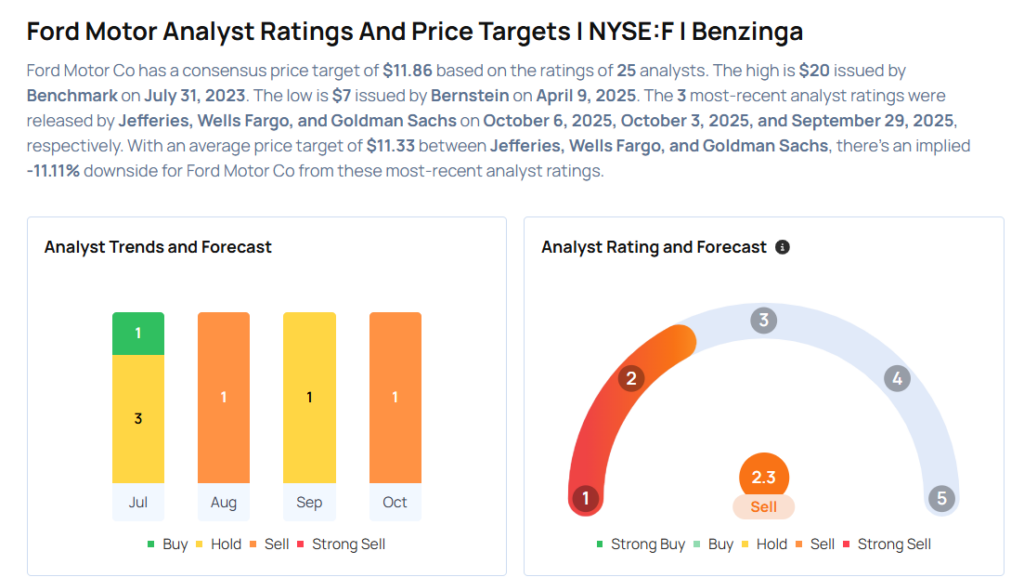This screenshot has height=577, width=1024.
Task: Click gauge marker number 4
Action: [897, 378]
